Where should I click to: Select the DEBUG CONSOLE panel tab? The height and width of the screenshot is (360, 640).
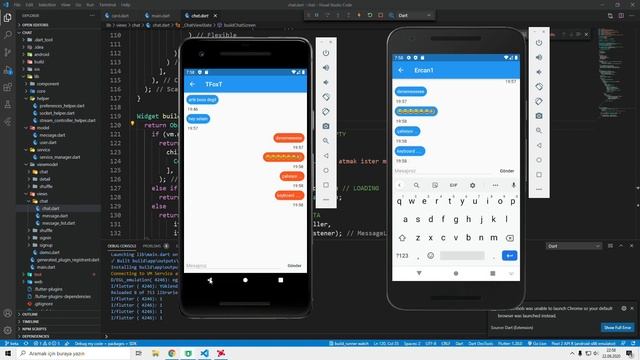(122, 246)
